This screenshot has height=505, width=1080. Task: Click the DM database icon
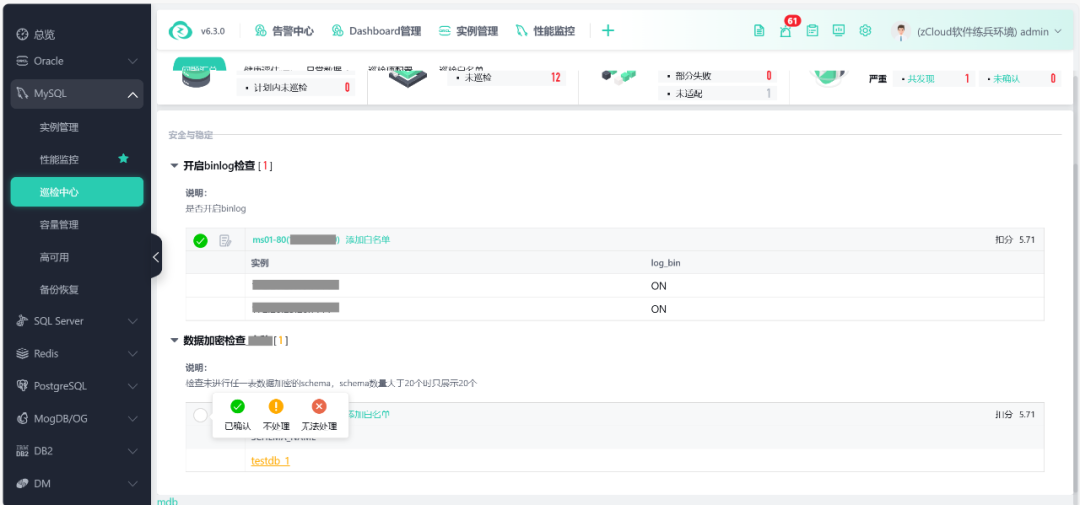click(x=22, y=484)
